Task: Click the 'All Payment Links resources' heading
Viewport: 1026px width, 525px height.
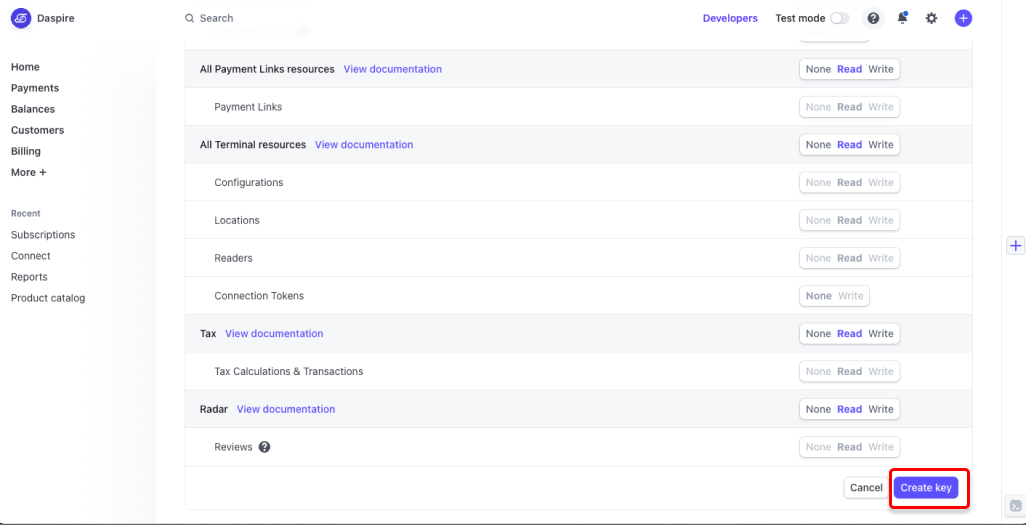Action: [x=267, y=69]
